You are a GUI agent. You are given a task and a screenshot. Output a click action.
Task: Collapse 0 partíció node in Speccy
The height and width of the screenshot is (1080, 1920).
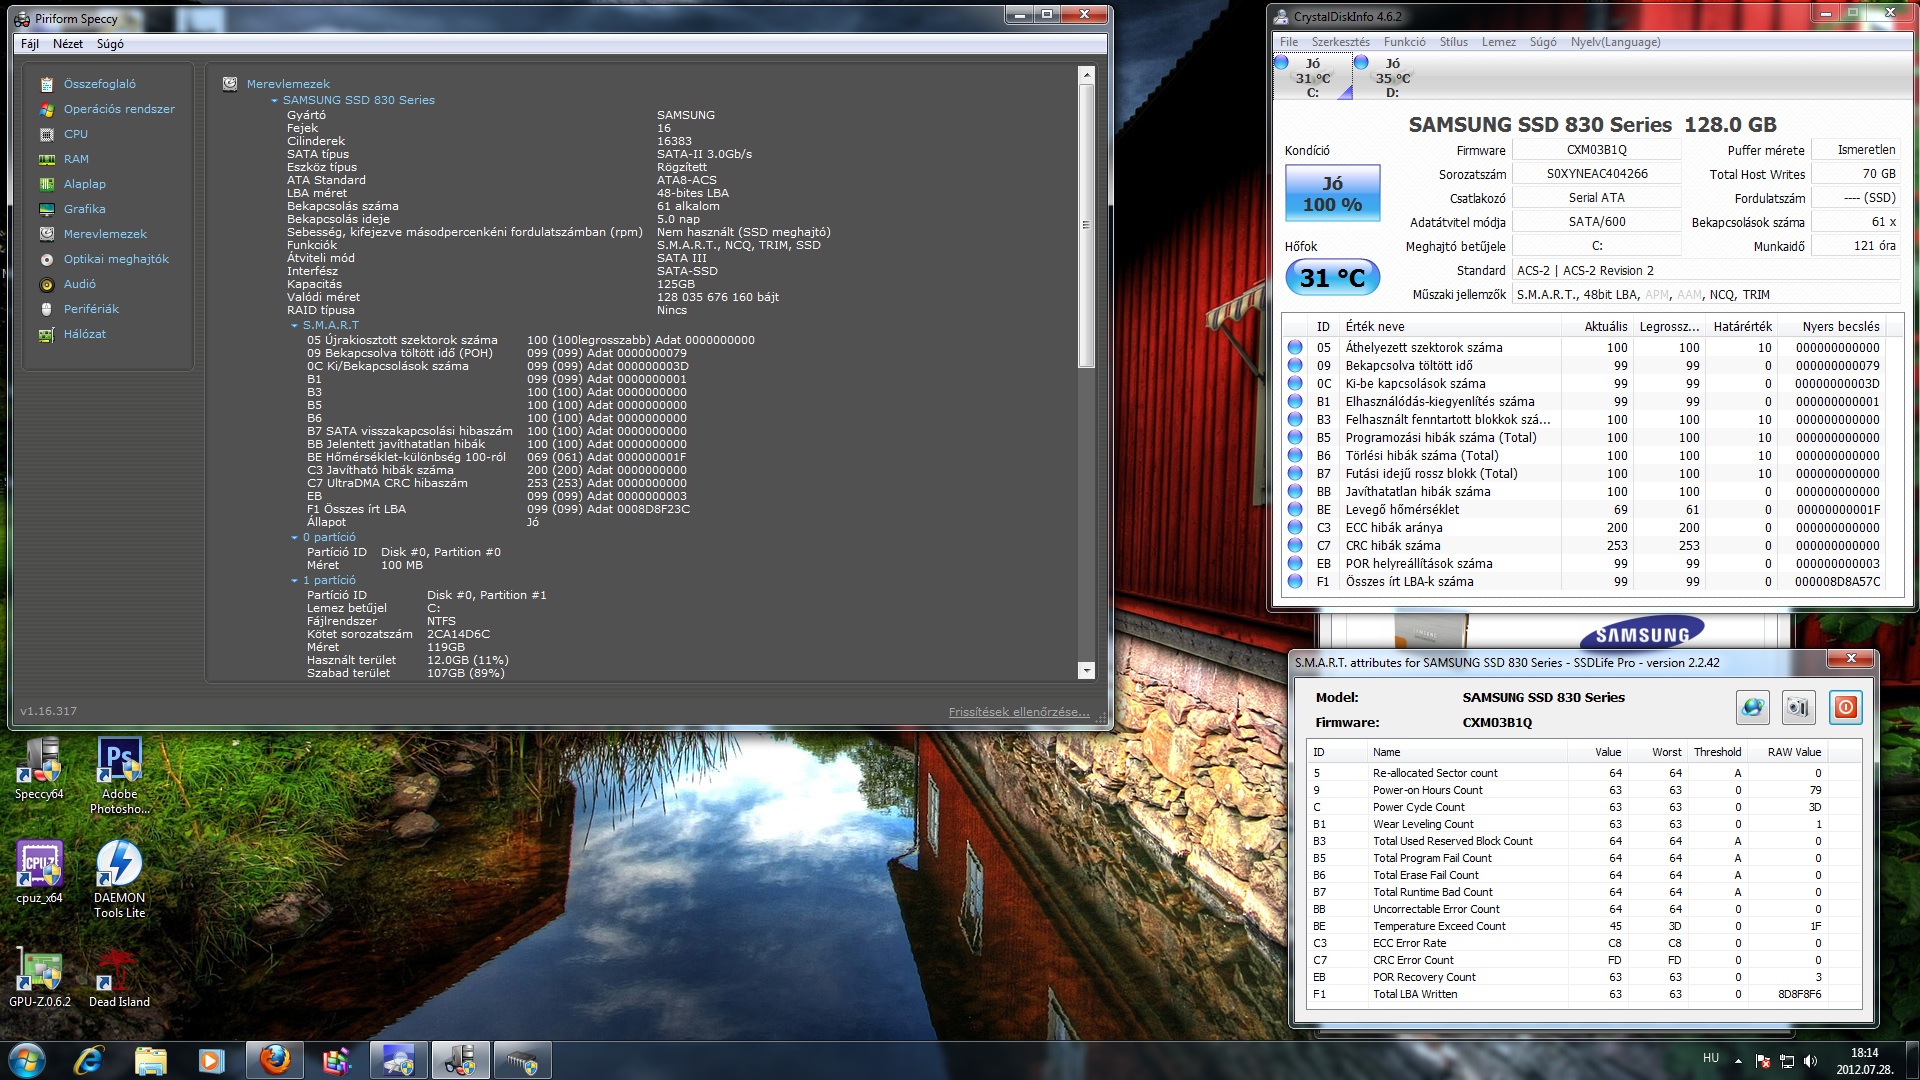[294, 538]
